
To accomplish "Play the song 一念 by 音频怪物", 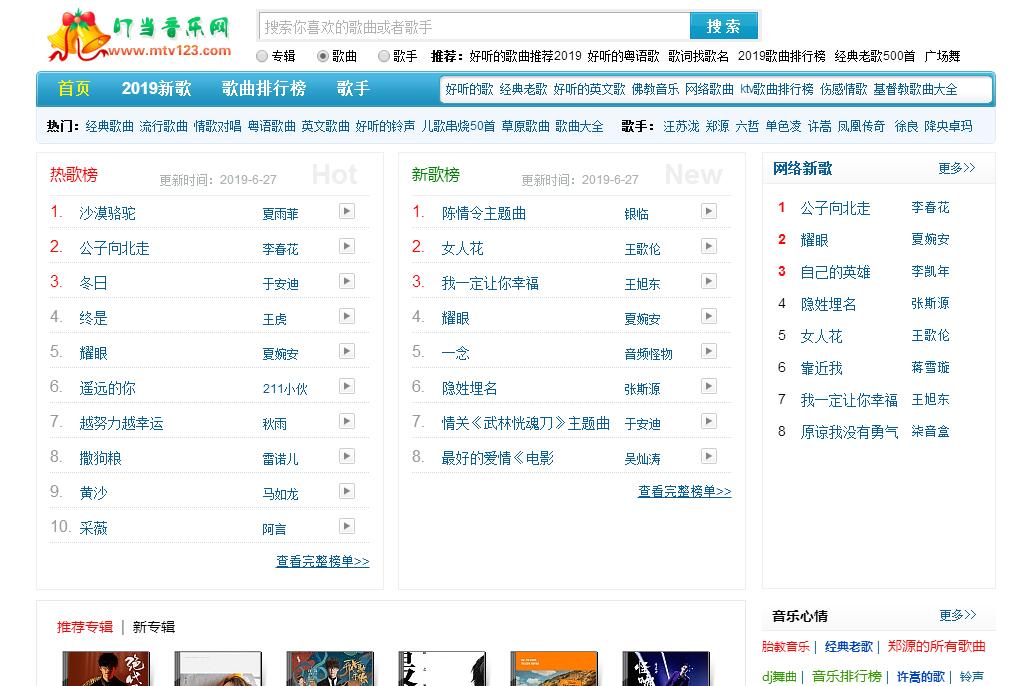I will pyautogui.click(x=708, y=351).
